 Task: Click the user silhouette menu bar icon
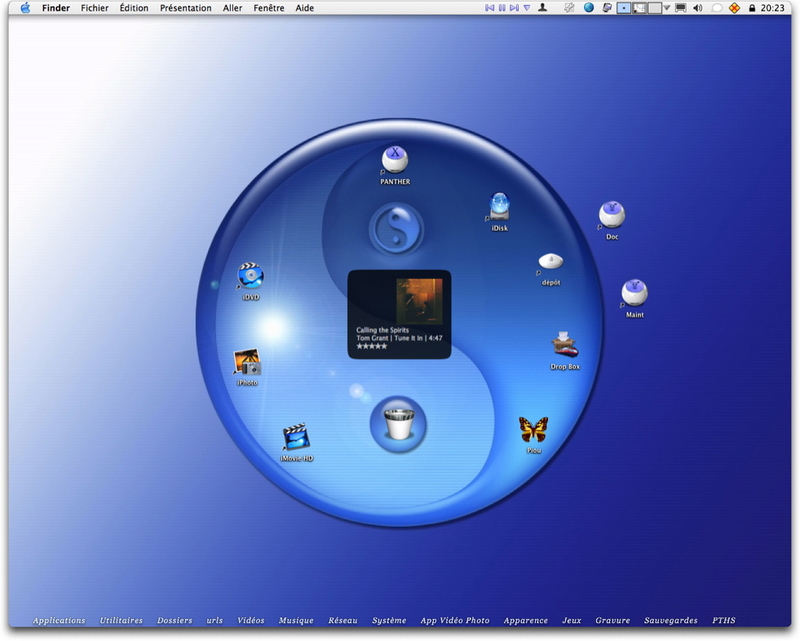click(x=543, y=8)
